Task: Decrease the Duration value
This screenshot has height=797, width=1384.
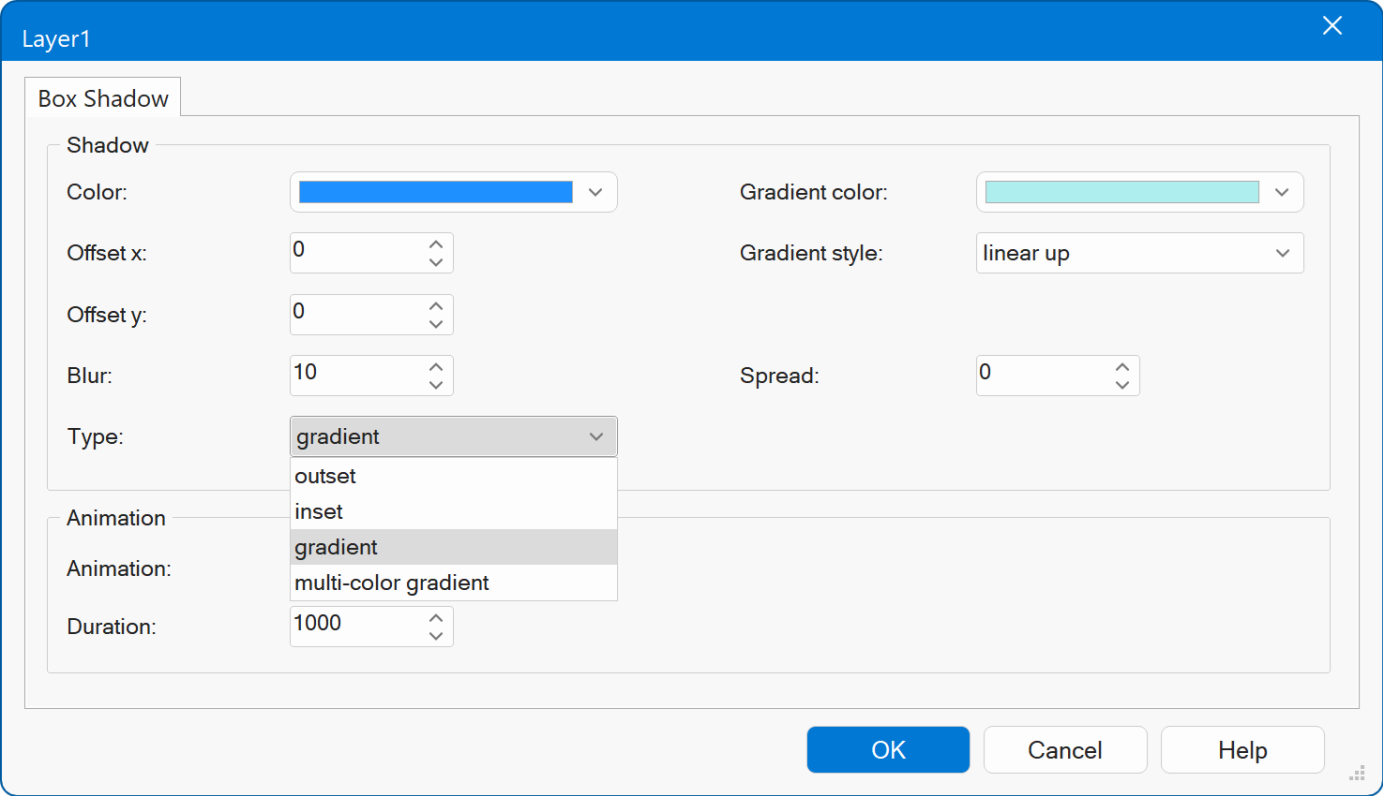Action: [x=436, y=636]
